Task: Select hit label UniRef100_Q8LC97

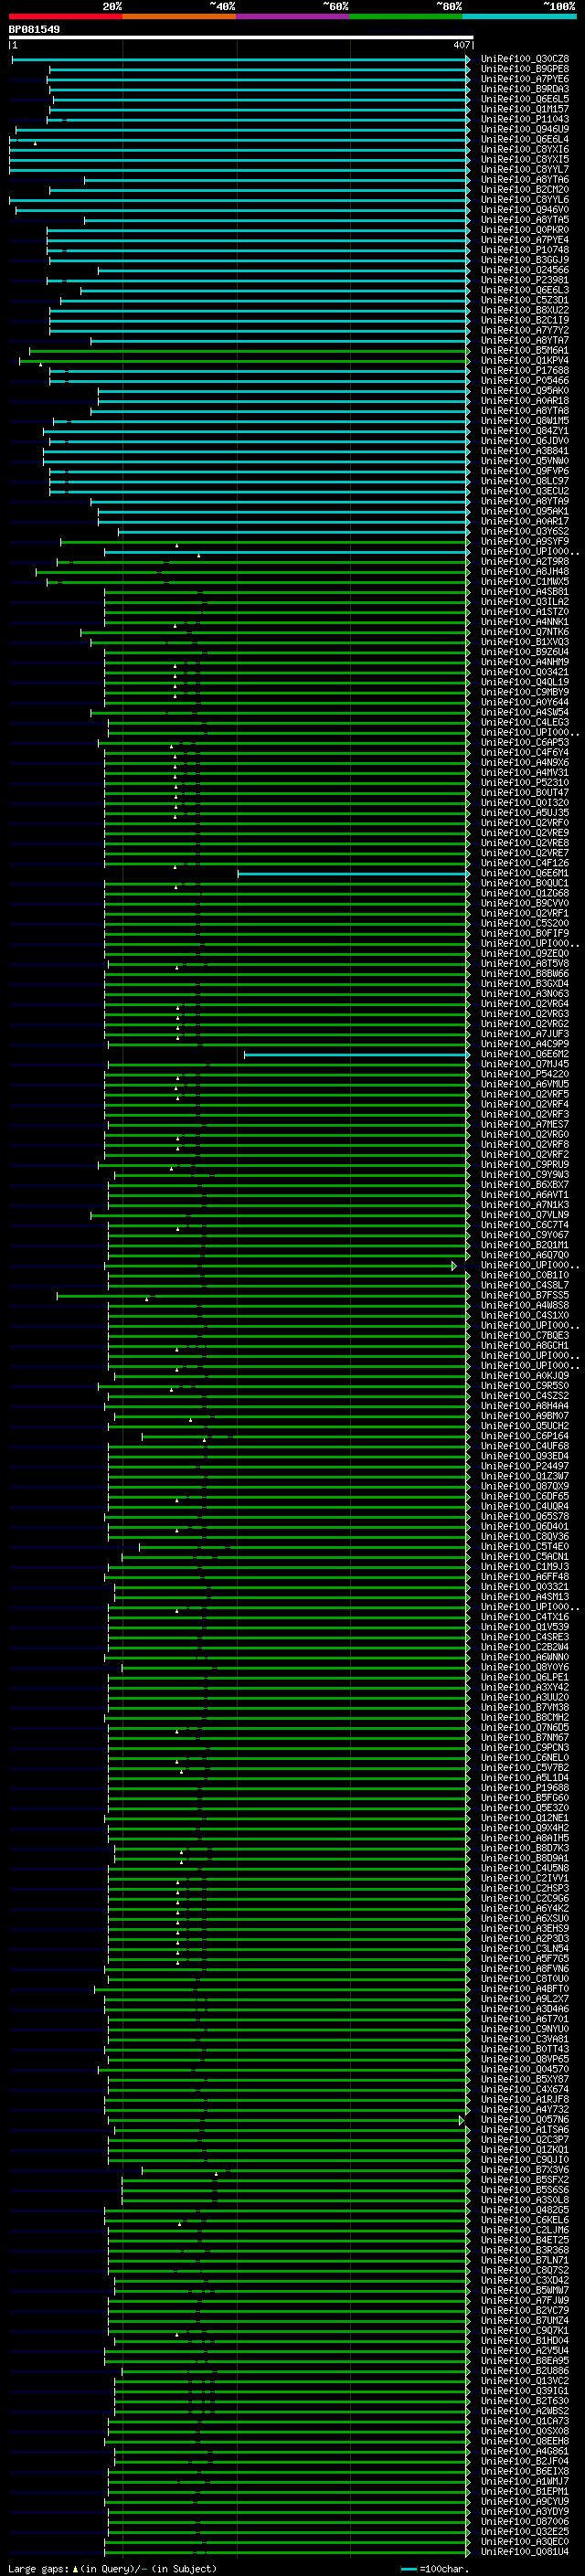Action: (525, 481)
